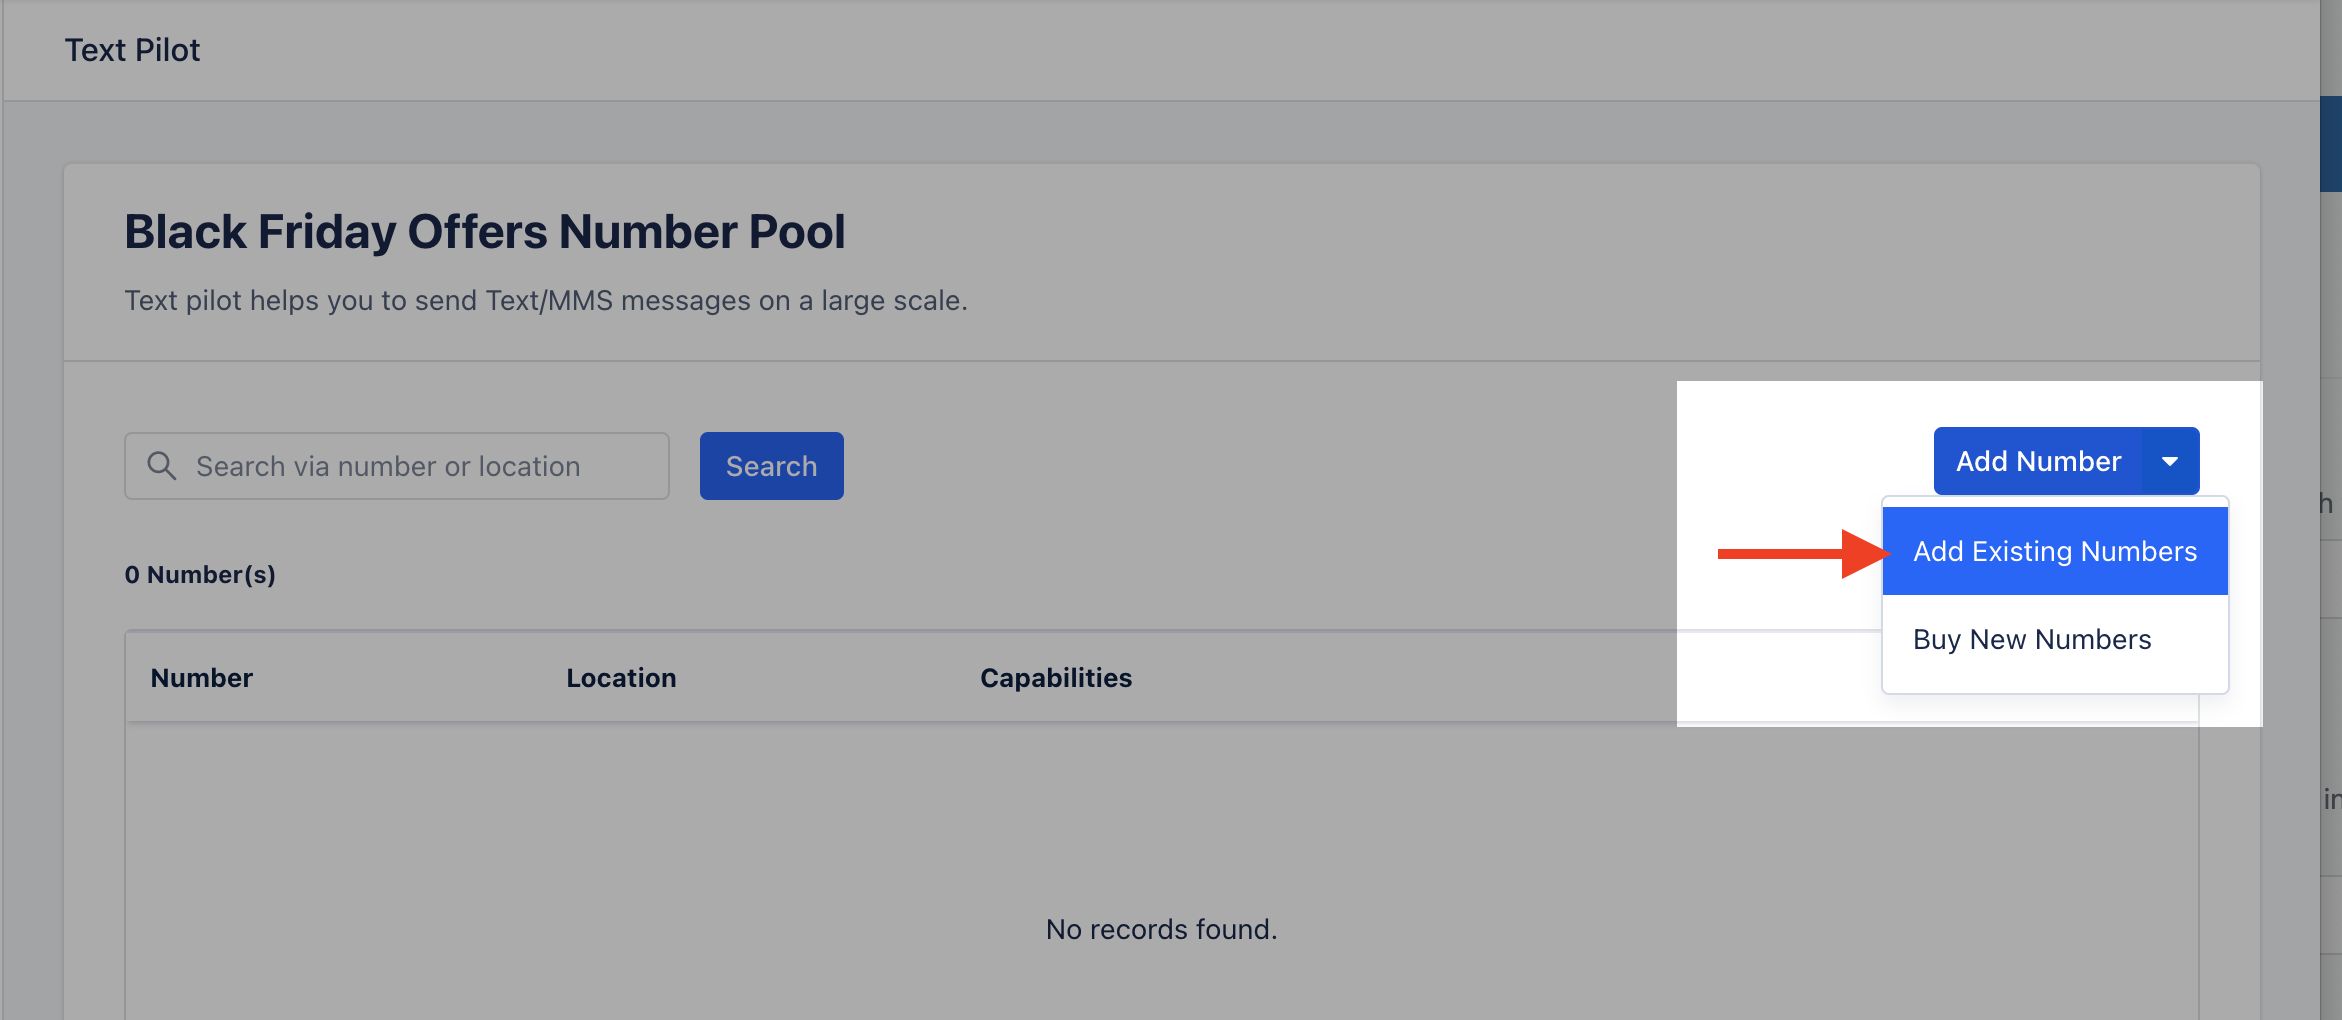Click the Text Pilot title in the header
Screen dimensions: 2342x1020
pos(132,50)
